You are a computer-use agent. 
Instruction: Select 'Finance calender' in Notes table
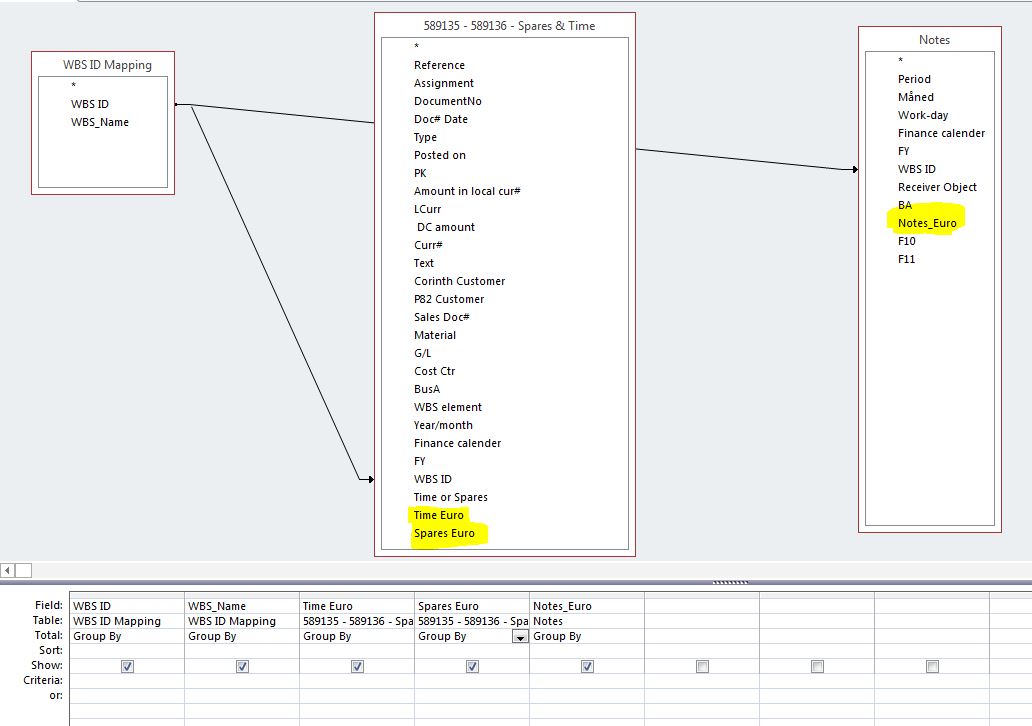[x=941, y=133]
